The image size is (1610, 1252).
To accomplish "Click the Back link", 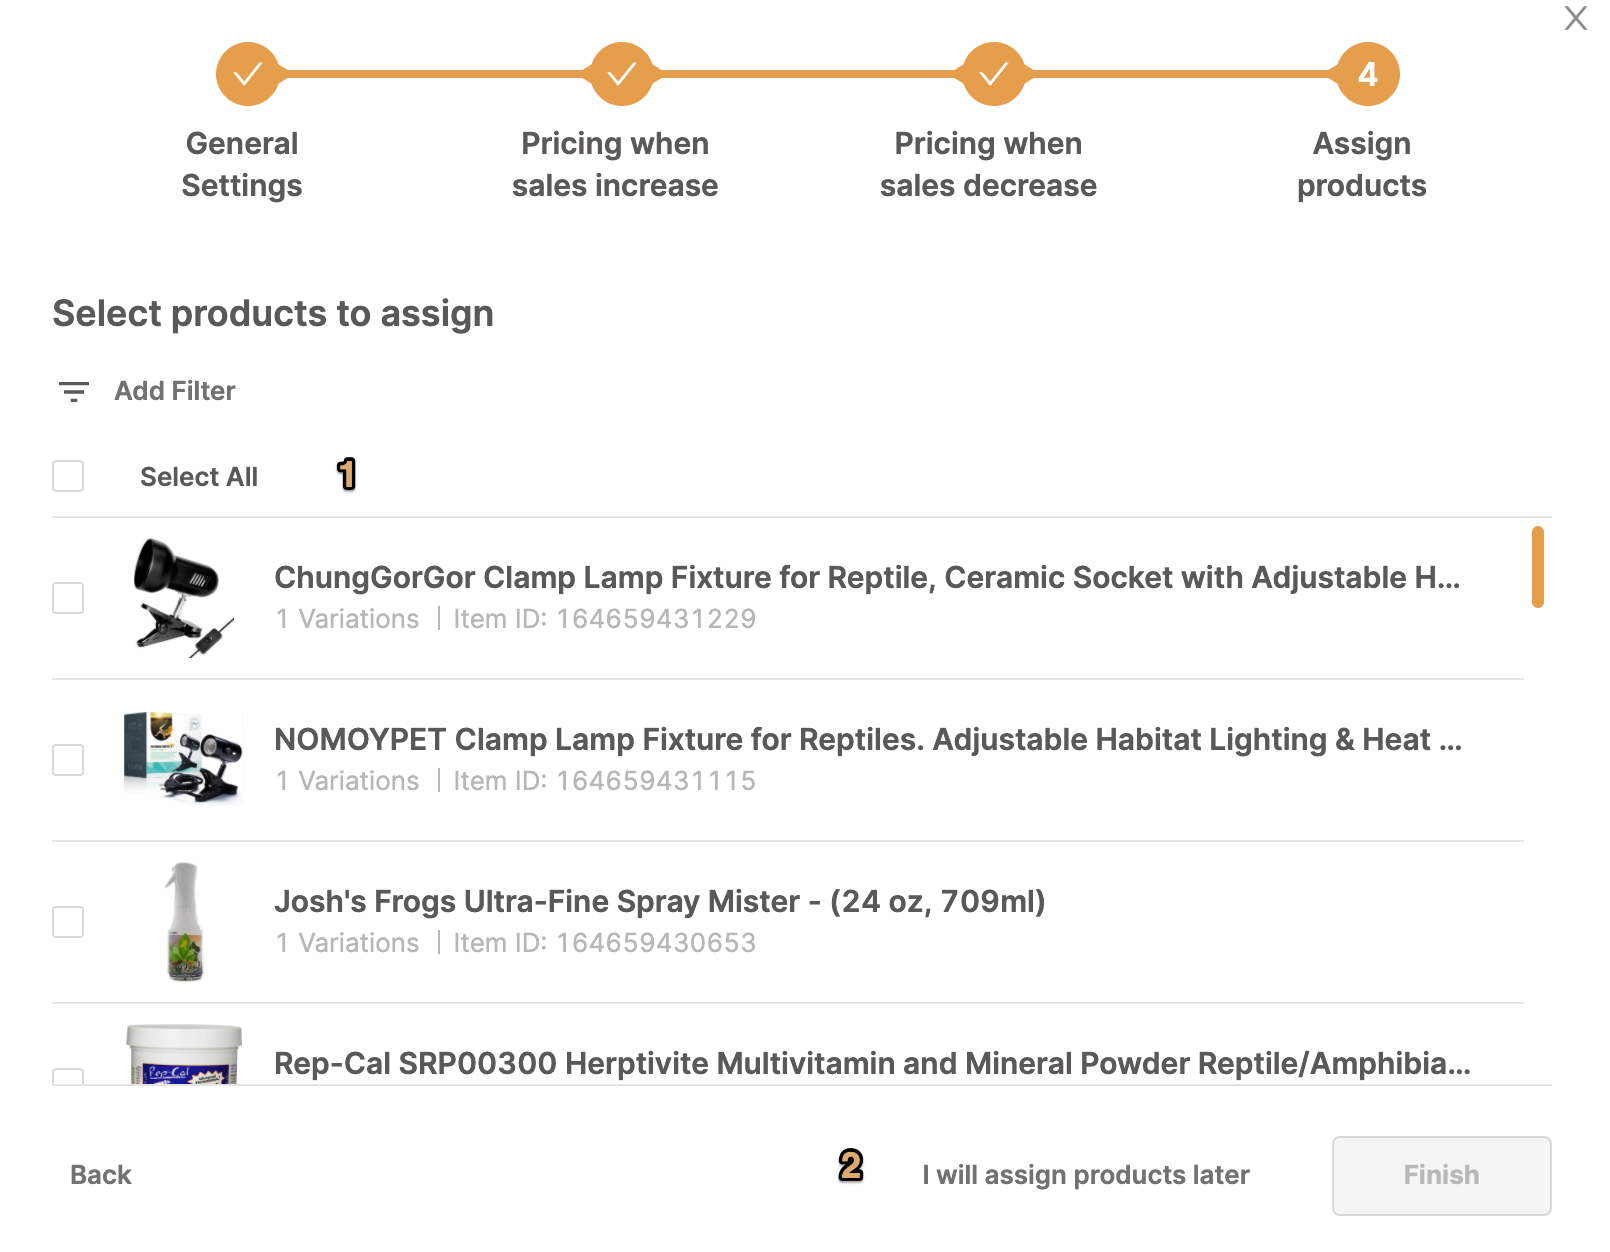I will (101, 1175).
